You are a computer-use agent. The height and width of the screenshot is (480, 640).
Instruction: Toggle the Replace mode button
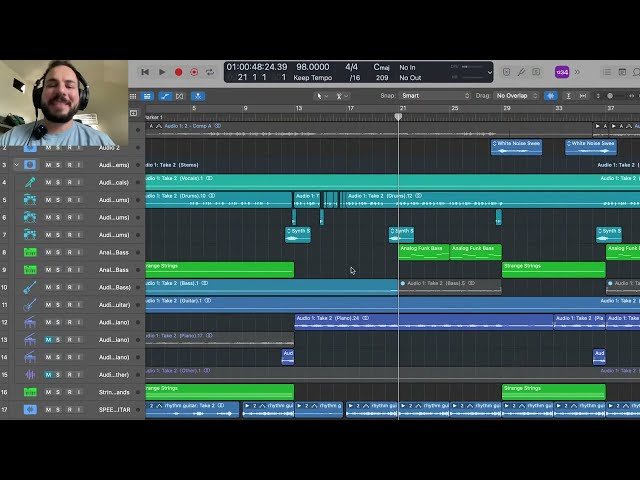506,72
